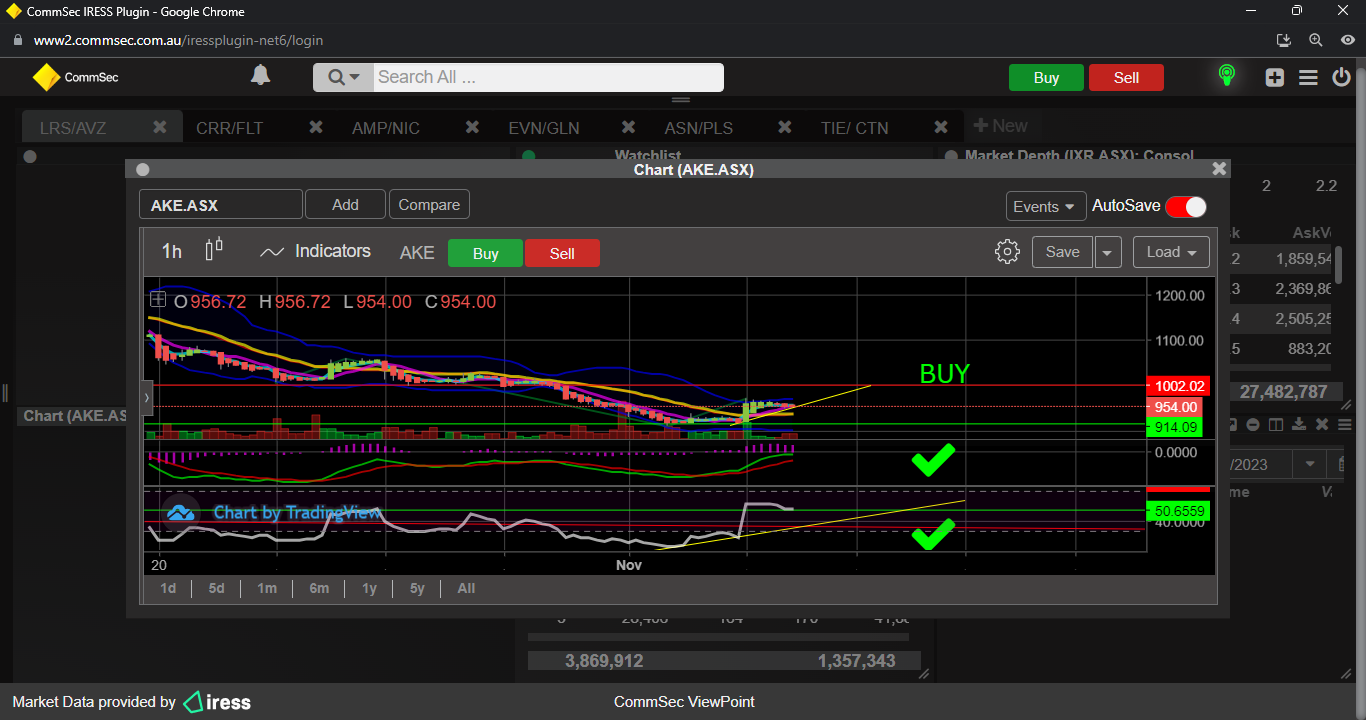The image size is (1366, 720).
Task: Open the search magnifier category dropdown
Action: click(x=343, y=77)
